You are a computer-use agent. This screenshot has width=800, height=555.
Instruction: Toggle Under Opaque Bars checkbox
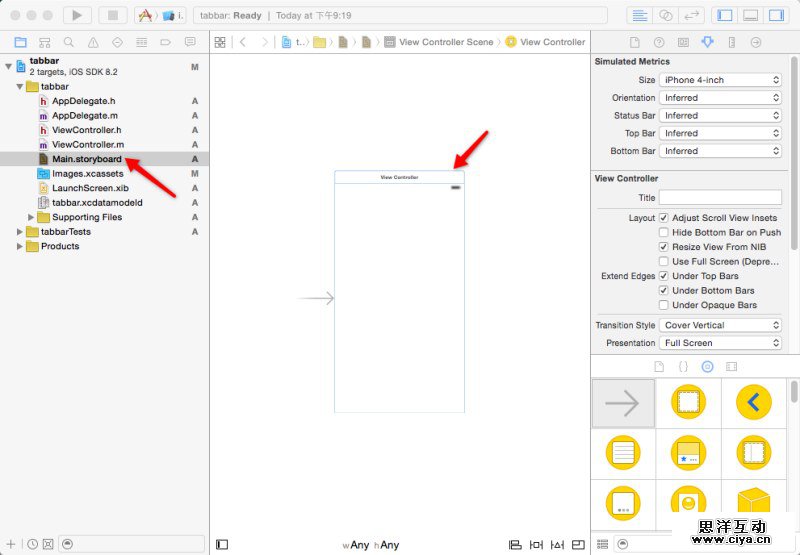[x=664, y=305]
